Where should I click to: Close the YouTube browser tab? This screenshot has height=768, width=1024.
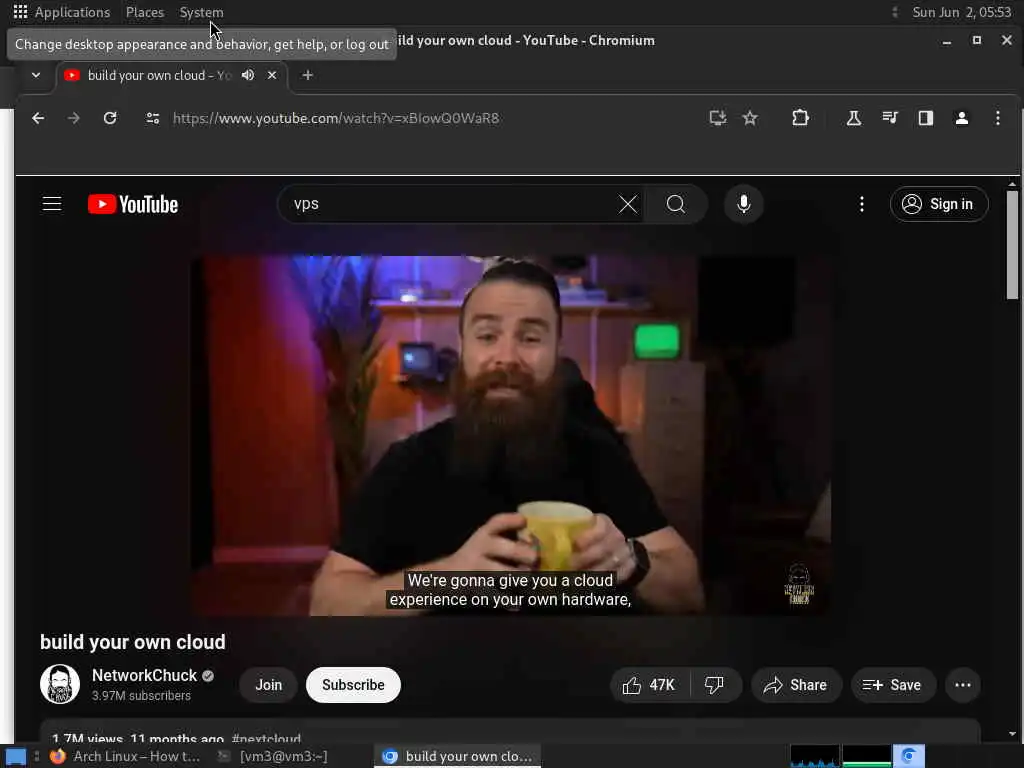(x=272, y=75)
